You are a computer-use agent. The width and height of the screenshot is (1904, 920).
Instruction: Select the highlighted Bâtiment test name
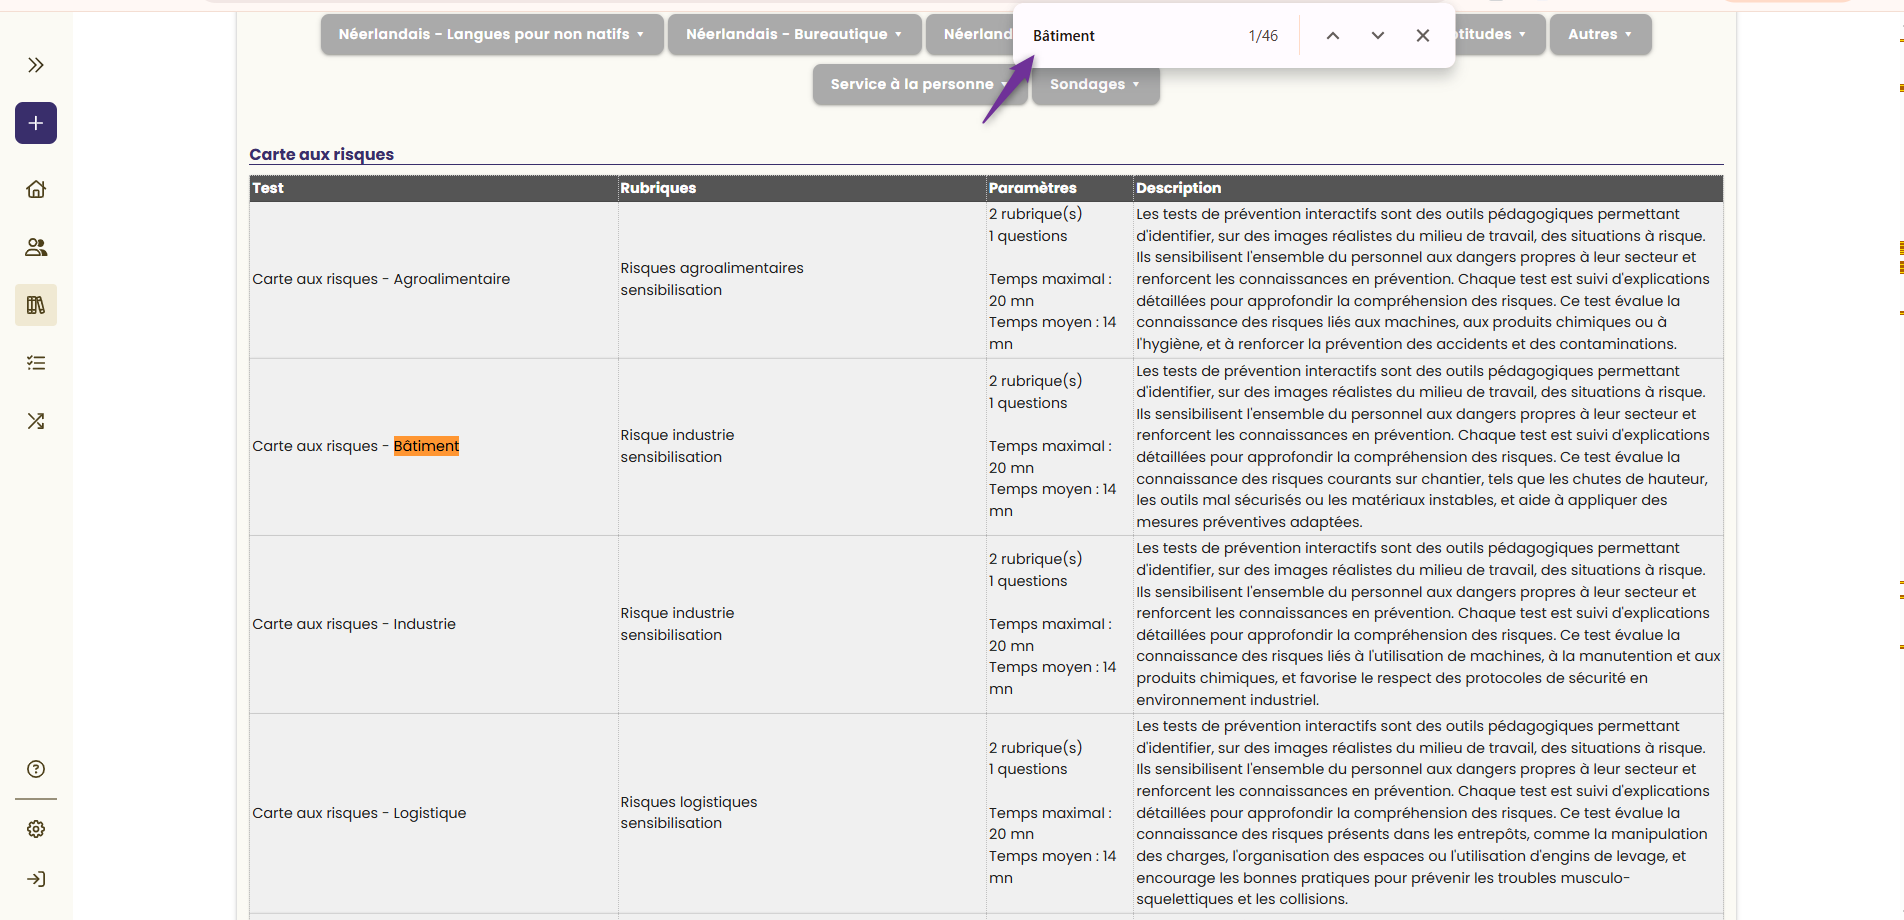[x=426, y=446]
